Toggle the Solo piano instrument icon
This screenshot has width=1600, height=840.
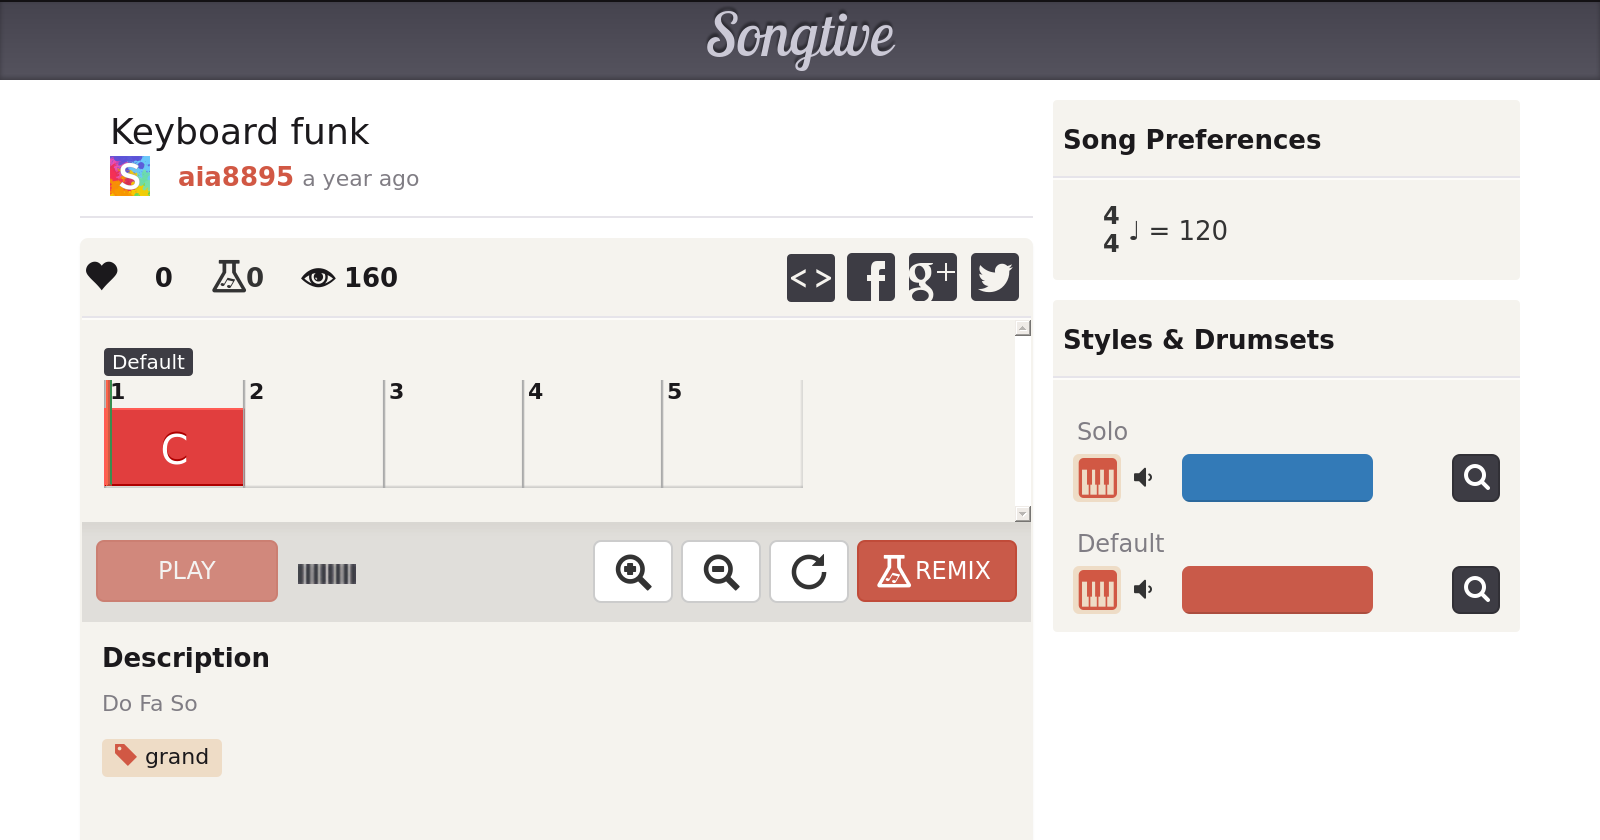(x=1097, y=478)
